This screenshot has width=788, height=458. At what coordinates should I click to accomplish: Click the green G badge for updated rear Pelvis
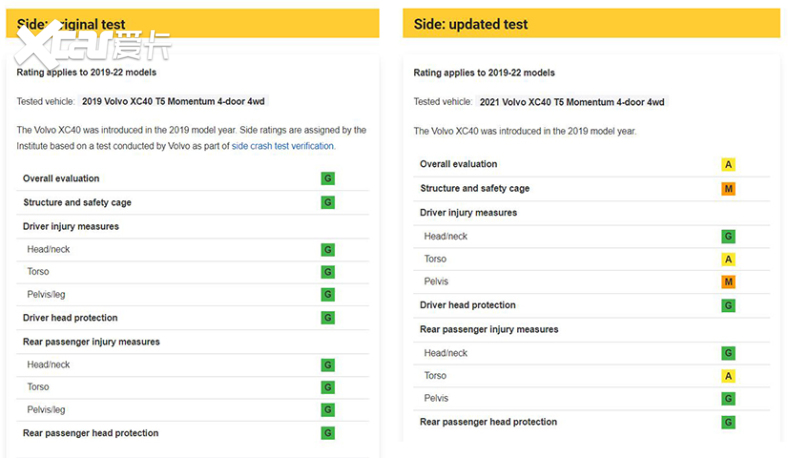tap(728, 399)
